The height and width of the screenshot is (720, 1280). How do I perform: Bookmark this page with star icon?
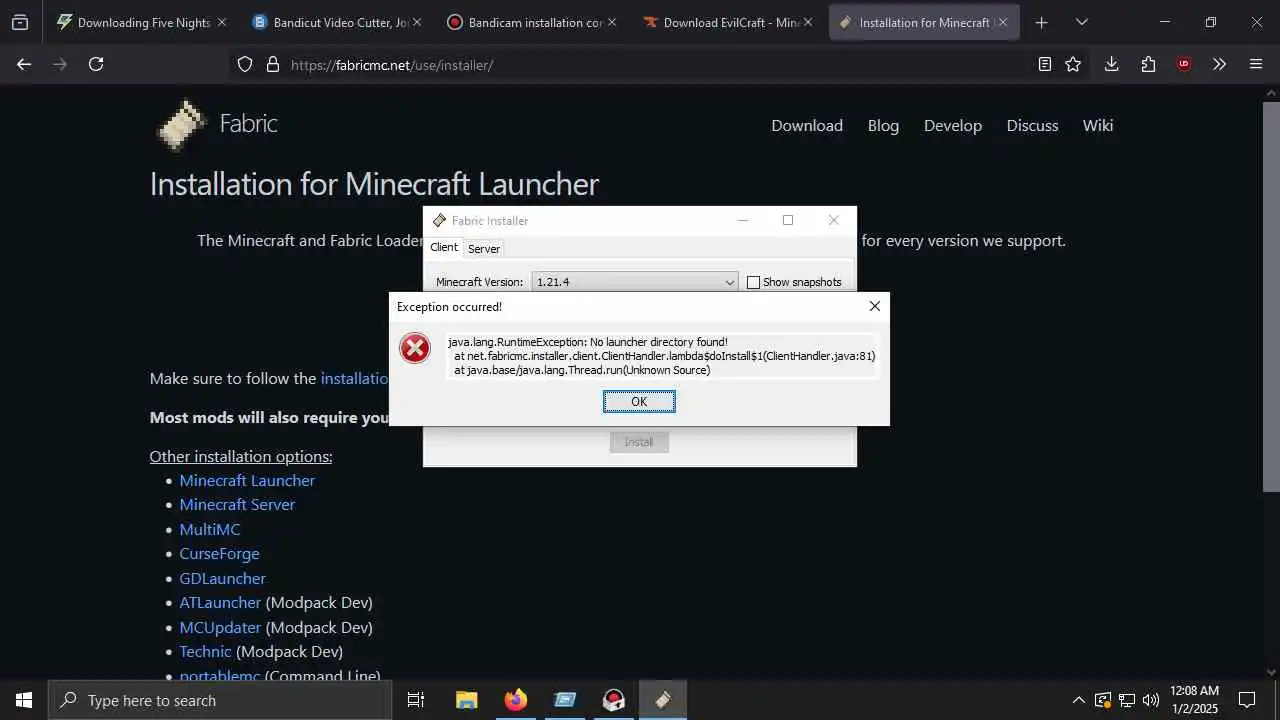click(1073, 64)
